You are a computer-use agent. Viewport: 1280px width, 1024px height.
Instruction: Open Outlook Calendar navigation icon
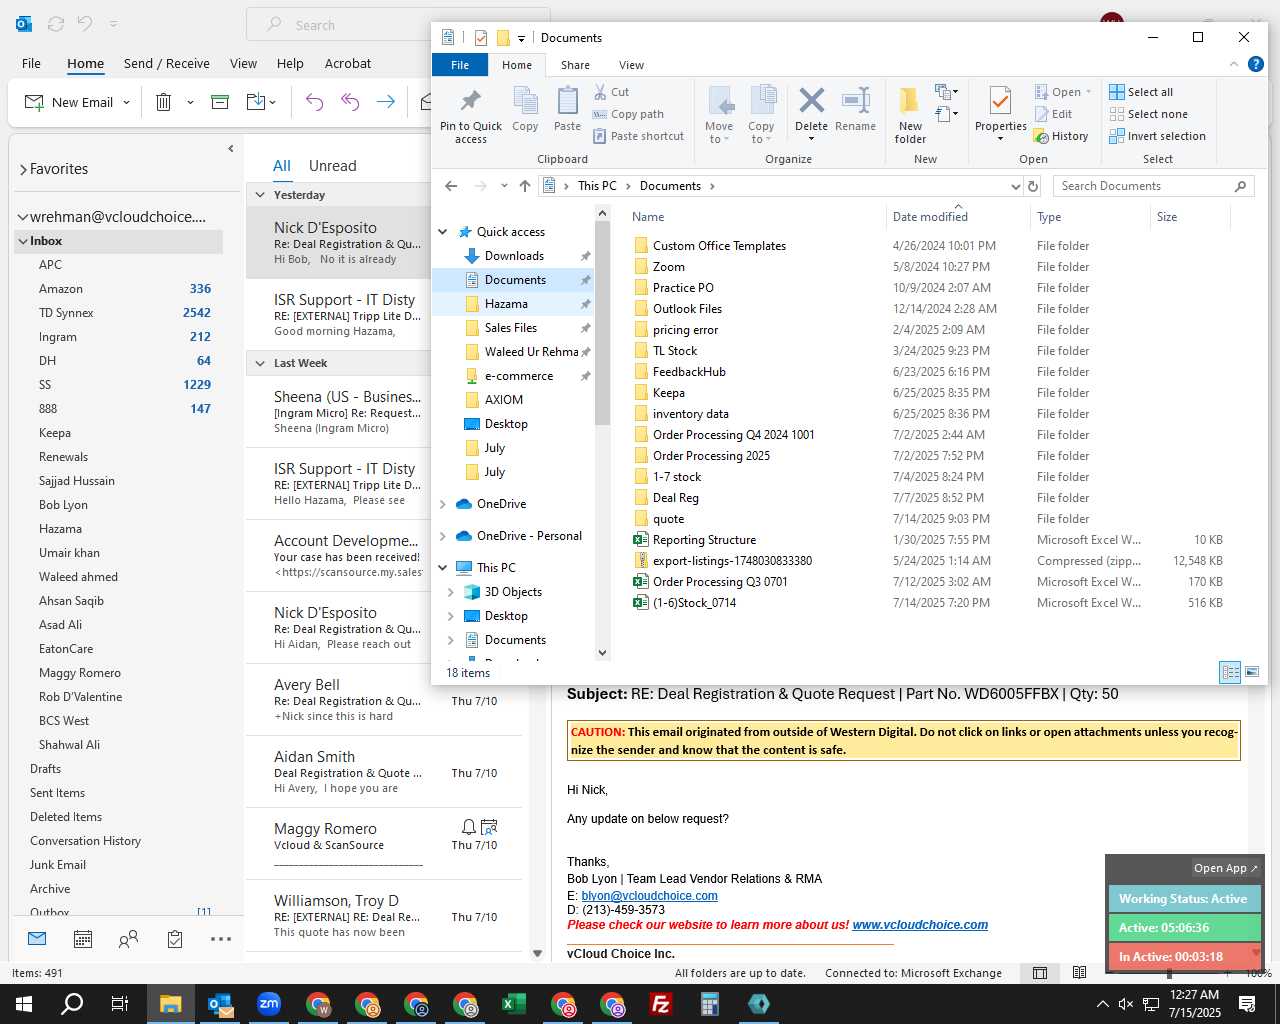tap(83, 939)
